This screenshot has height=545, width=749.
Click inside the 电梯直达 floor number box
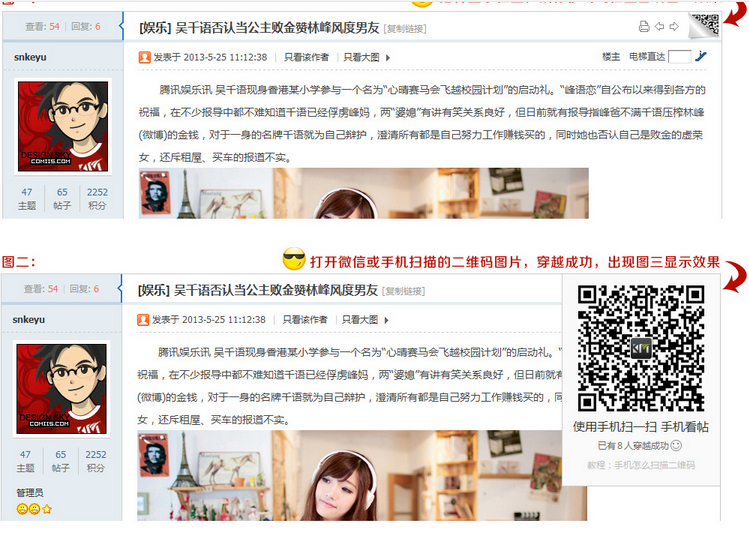pos(679,57)
